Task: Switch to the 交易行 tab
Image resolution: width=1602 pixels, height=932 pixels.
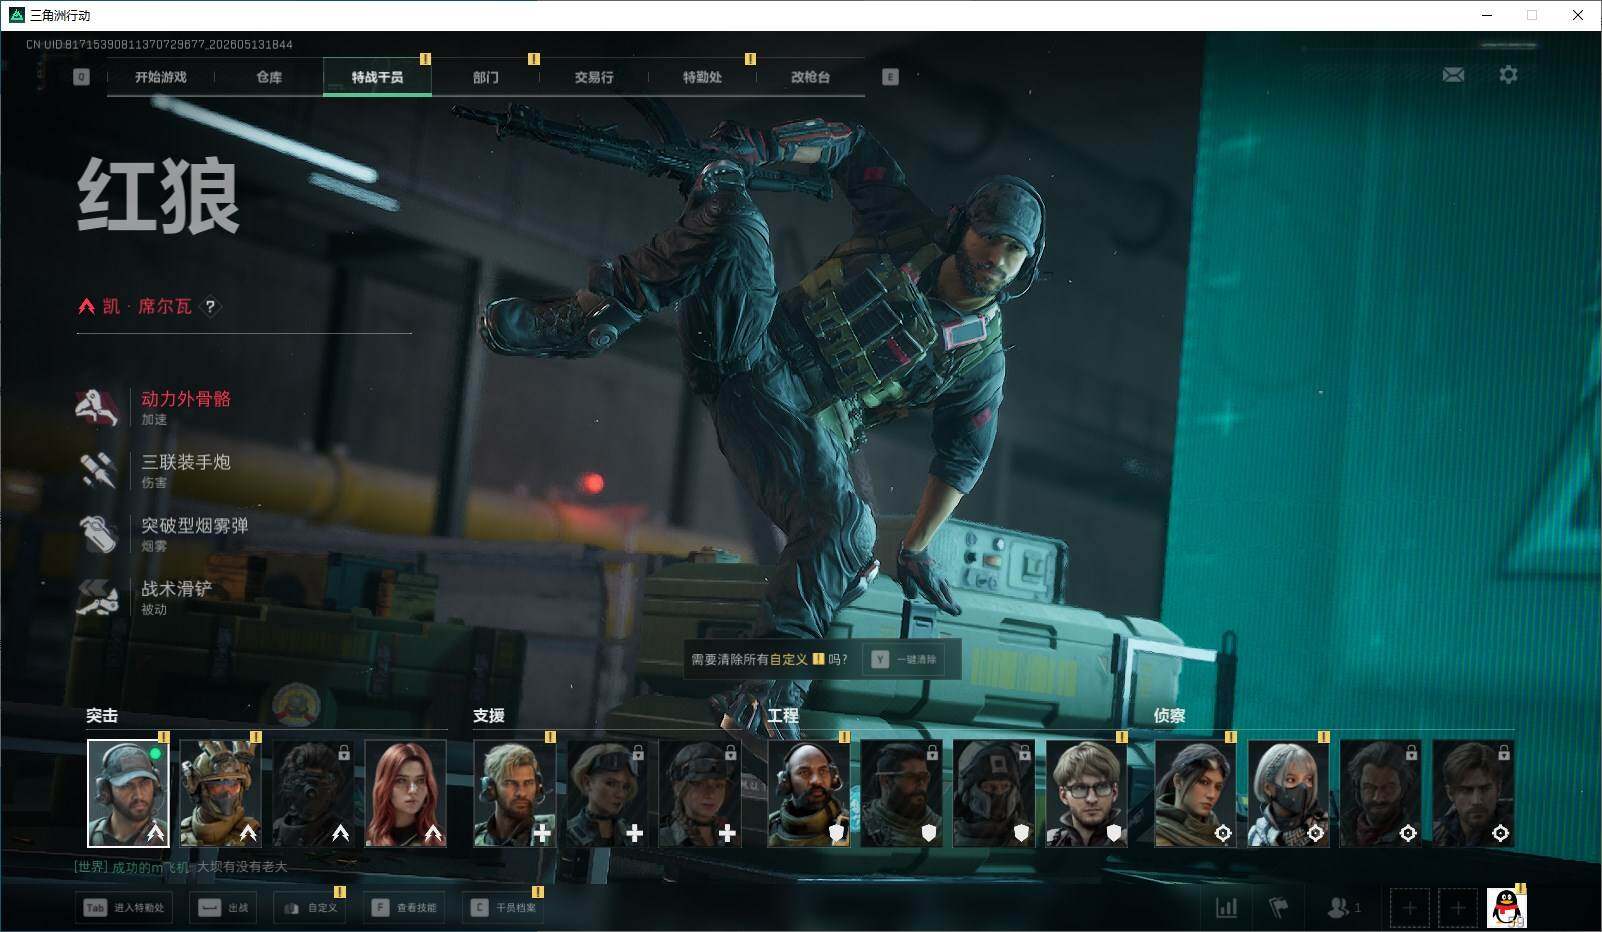Action: tap(594, 77)
